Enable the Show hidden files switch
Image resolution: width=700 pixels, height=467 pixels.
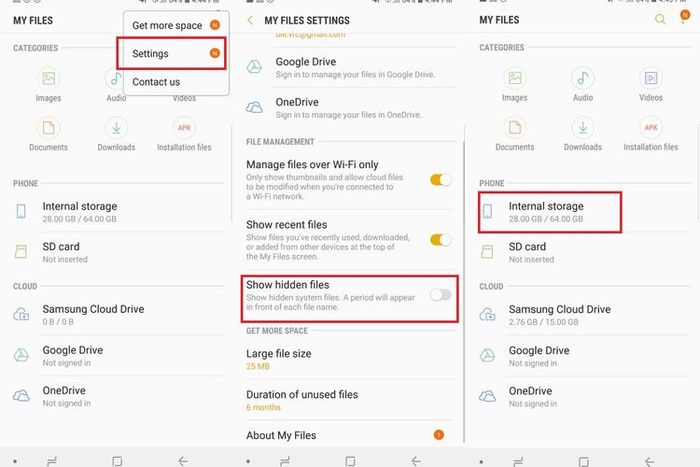tap(440, 295)
